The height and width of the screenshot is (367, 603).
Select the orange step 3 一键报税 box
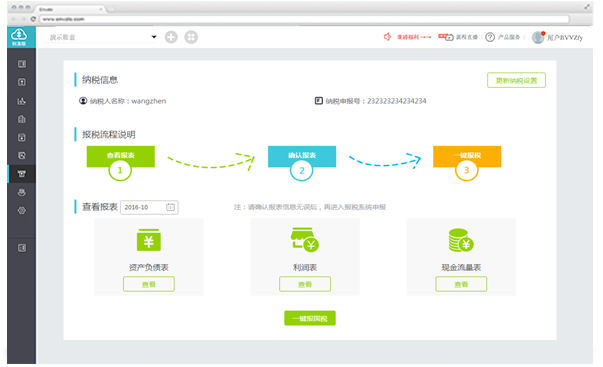point(467,157)
